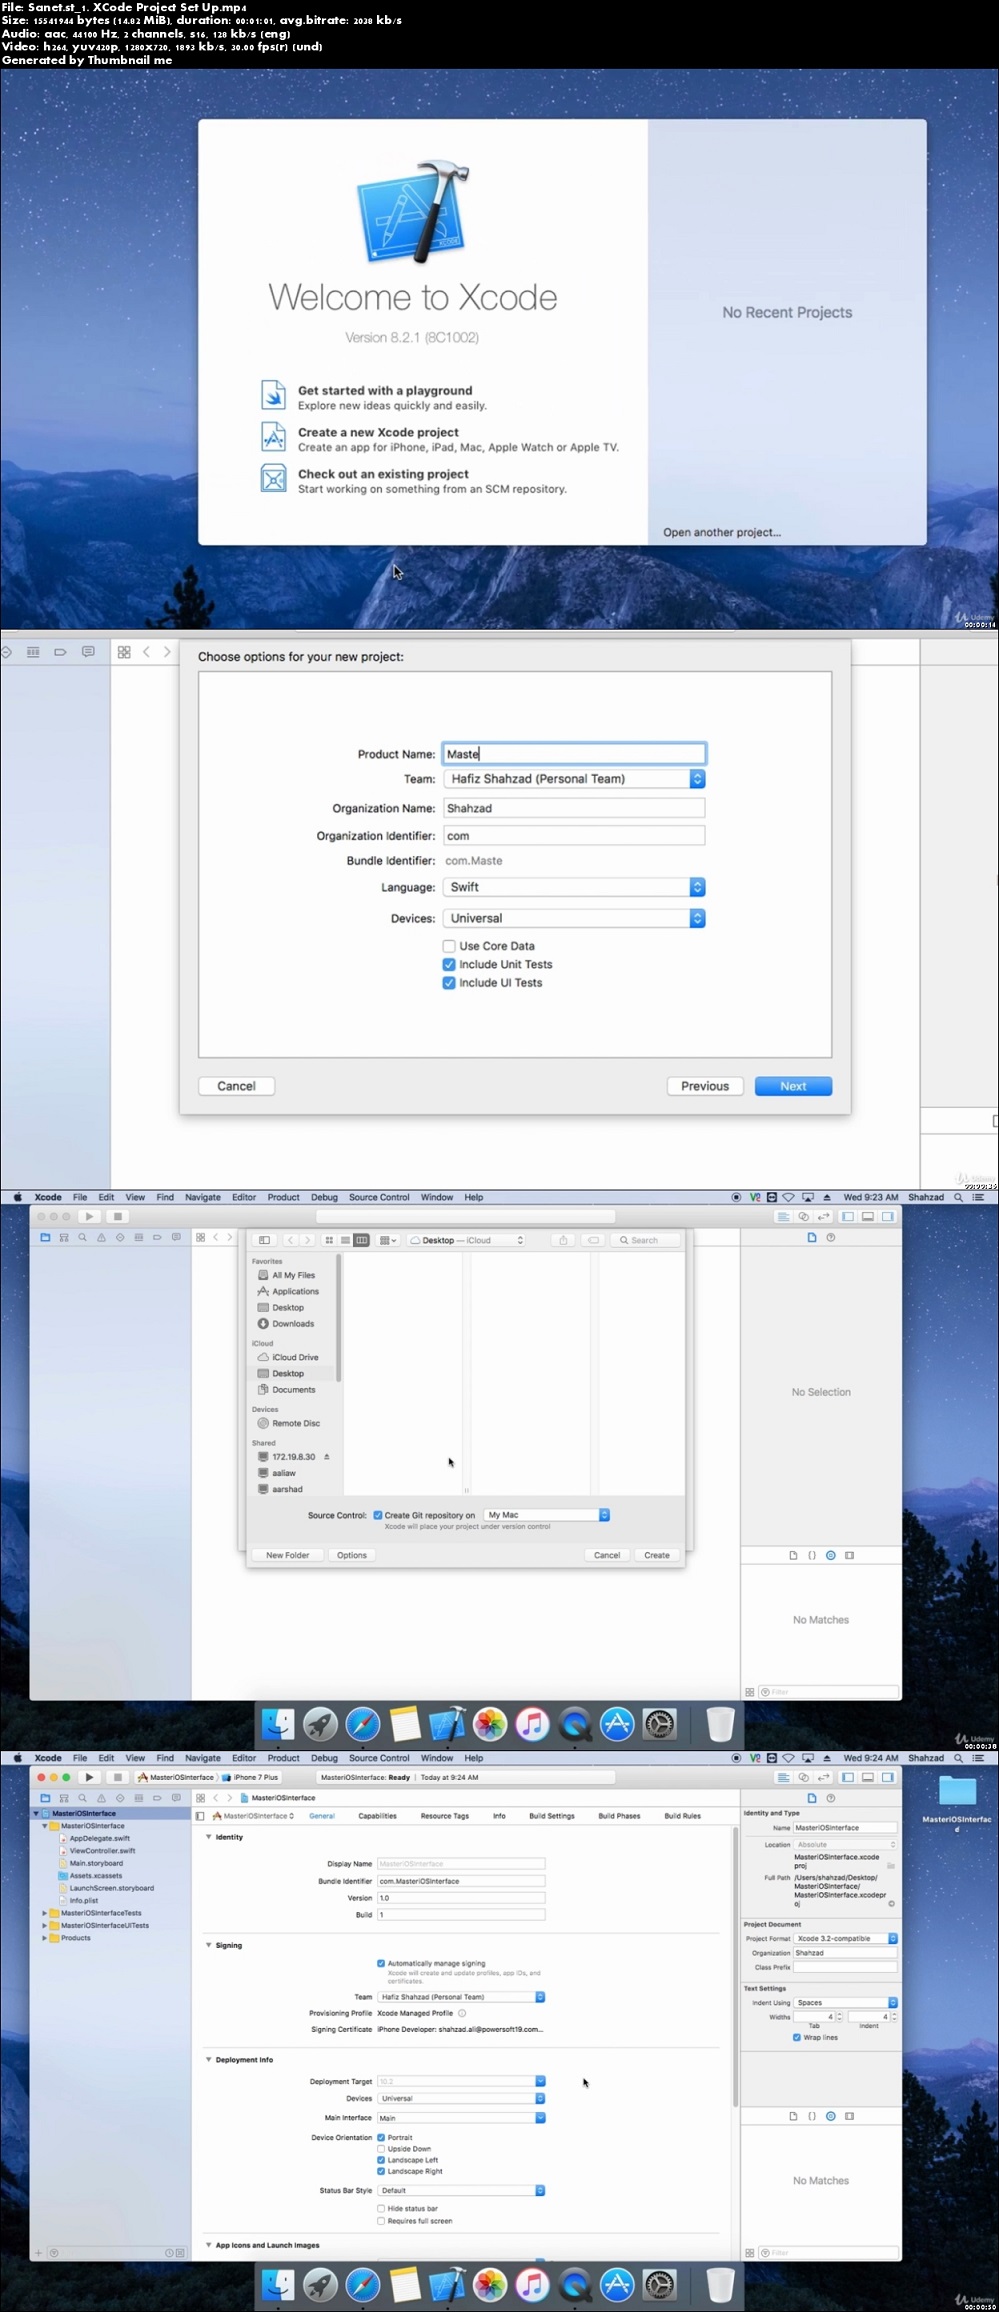Click the Check out an existing project icon
Viewport: 999px width, 2312px height.
tap(273, 479)
